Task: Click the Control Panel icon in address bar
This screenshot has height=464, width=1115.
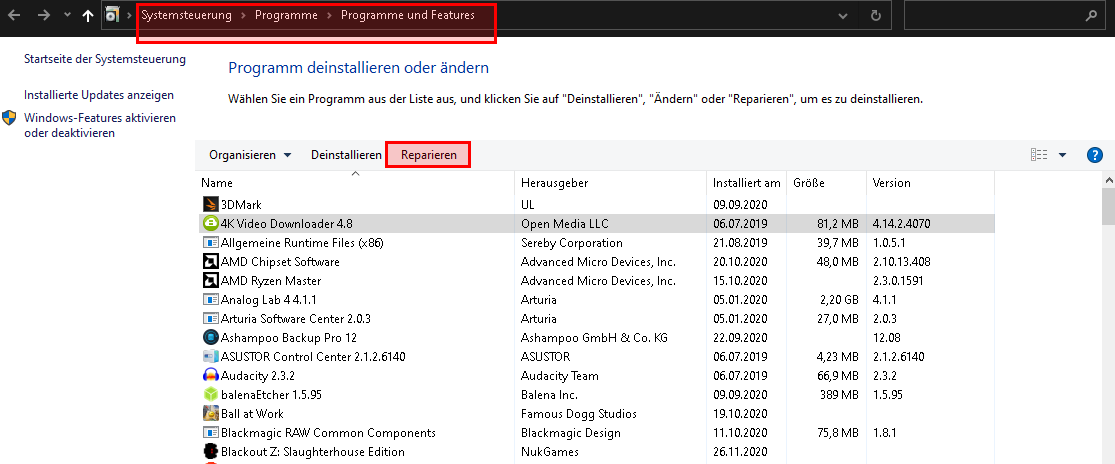Action: click(x=112, y=15)
